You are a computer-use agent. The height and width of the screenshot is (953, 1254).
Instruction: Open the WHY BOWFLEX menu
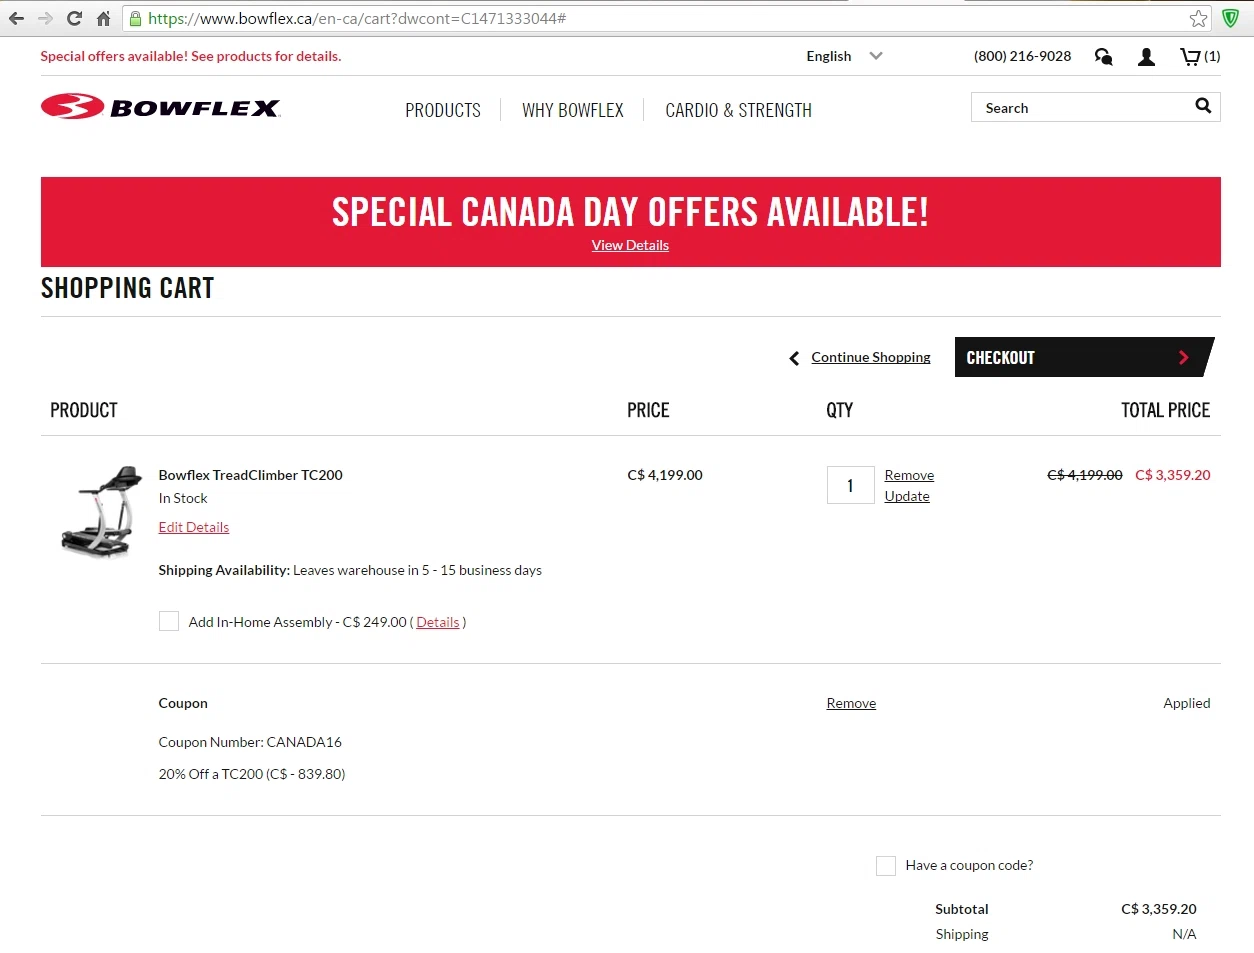[x=573, y=110]
